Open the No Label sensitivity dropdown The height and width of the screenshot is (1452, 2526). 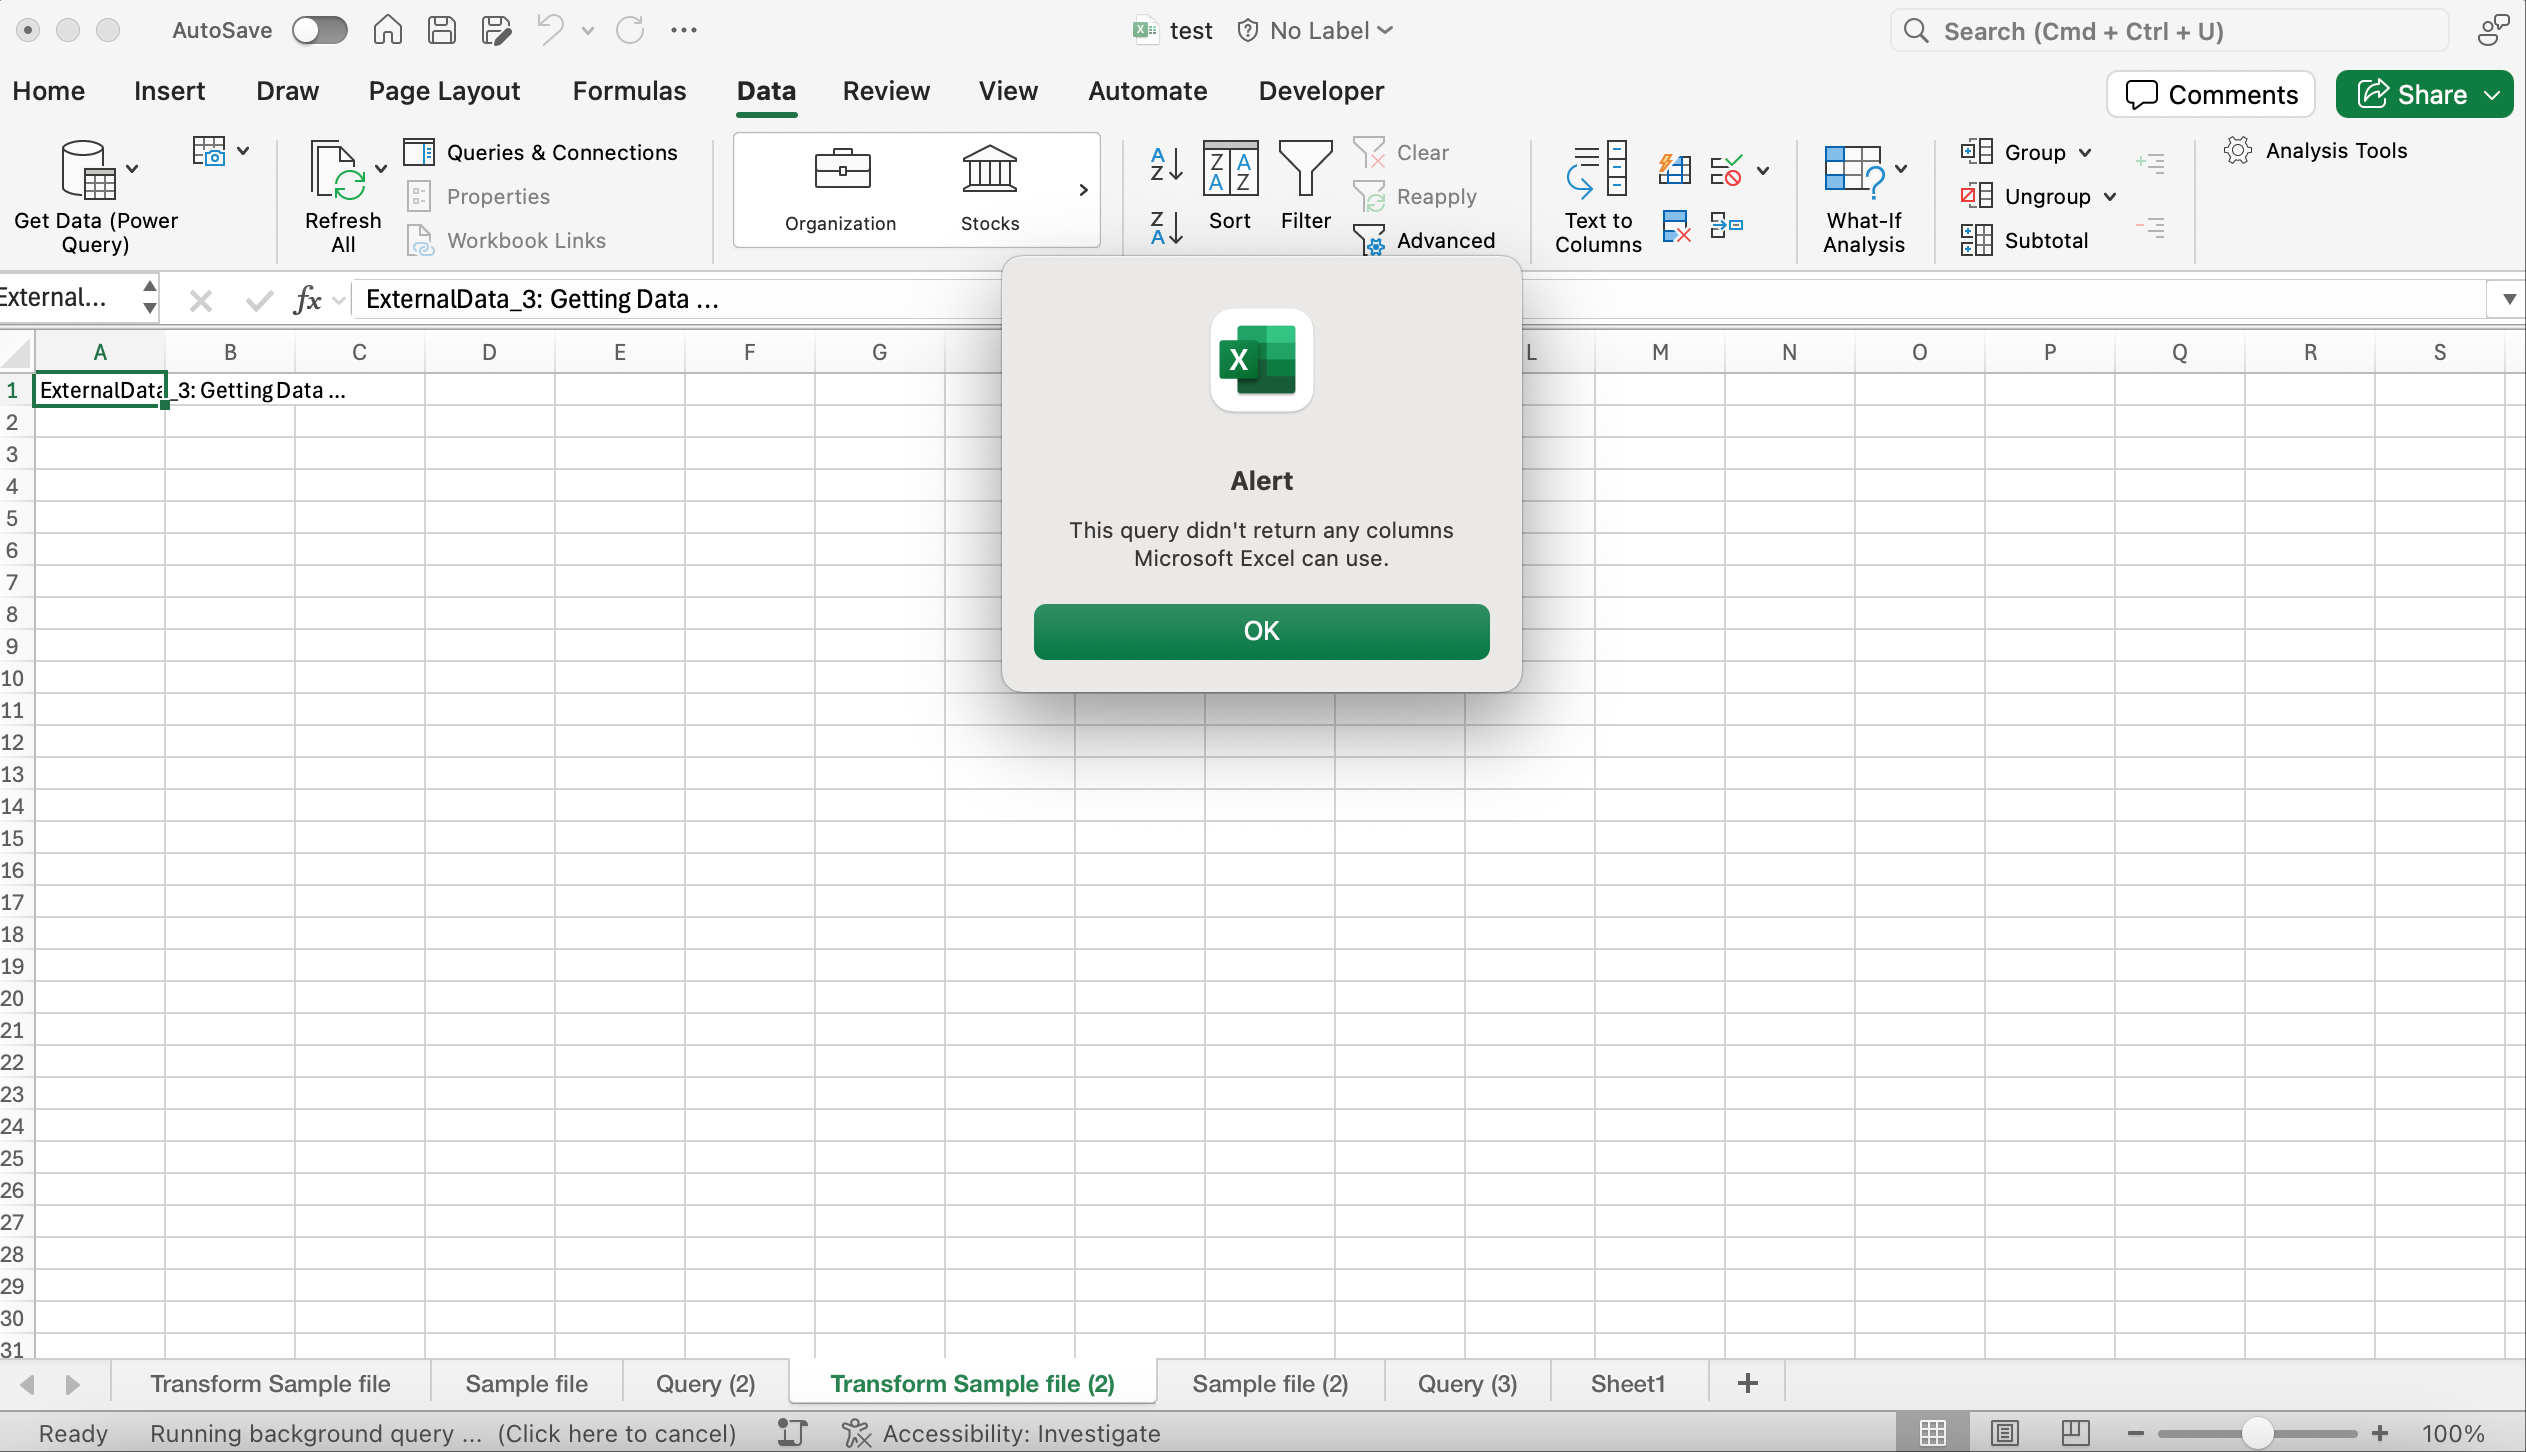click(1315, 30)
